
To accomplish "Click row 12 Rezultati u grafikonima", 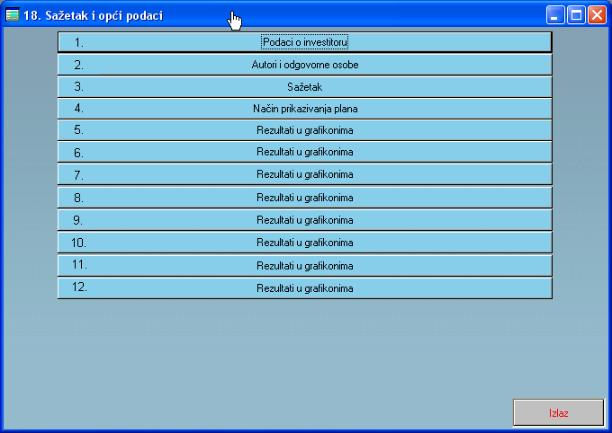I will pyautogui.click(x=305, y=288).
